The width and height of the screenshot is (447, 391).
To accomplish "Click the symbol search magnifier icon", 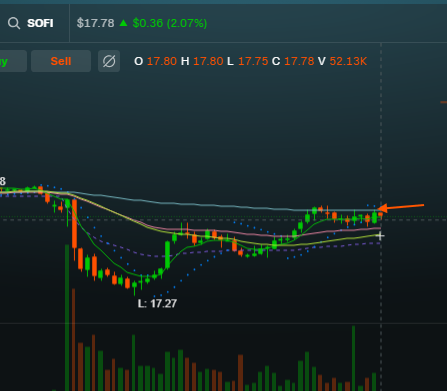I will 14,23.
